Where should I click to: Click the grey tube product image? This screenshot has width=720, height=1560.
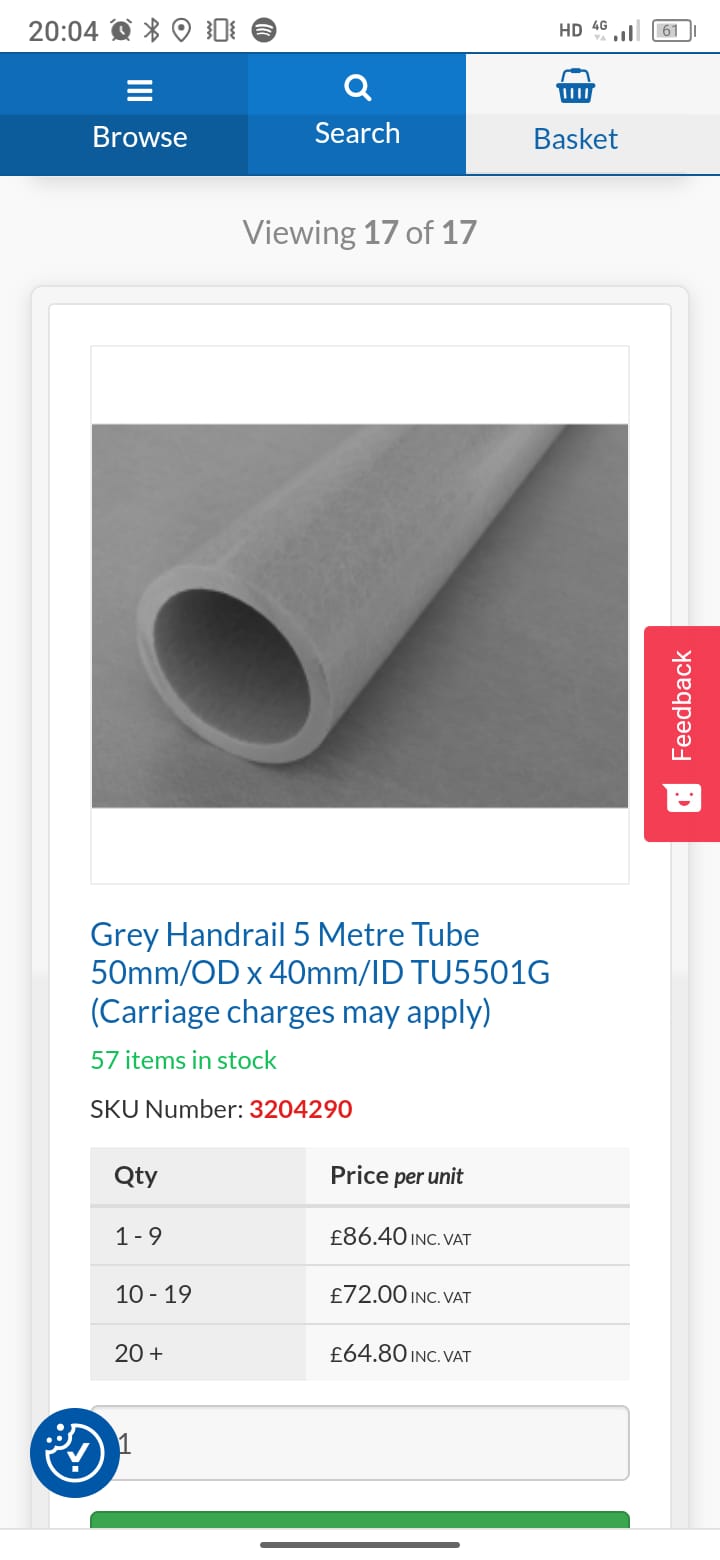pos(360,615)
